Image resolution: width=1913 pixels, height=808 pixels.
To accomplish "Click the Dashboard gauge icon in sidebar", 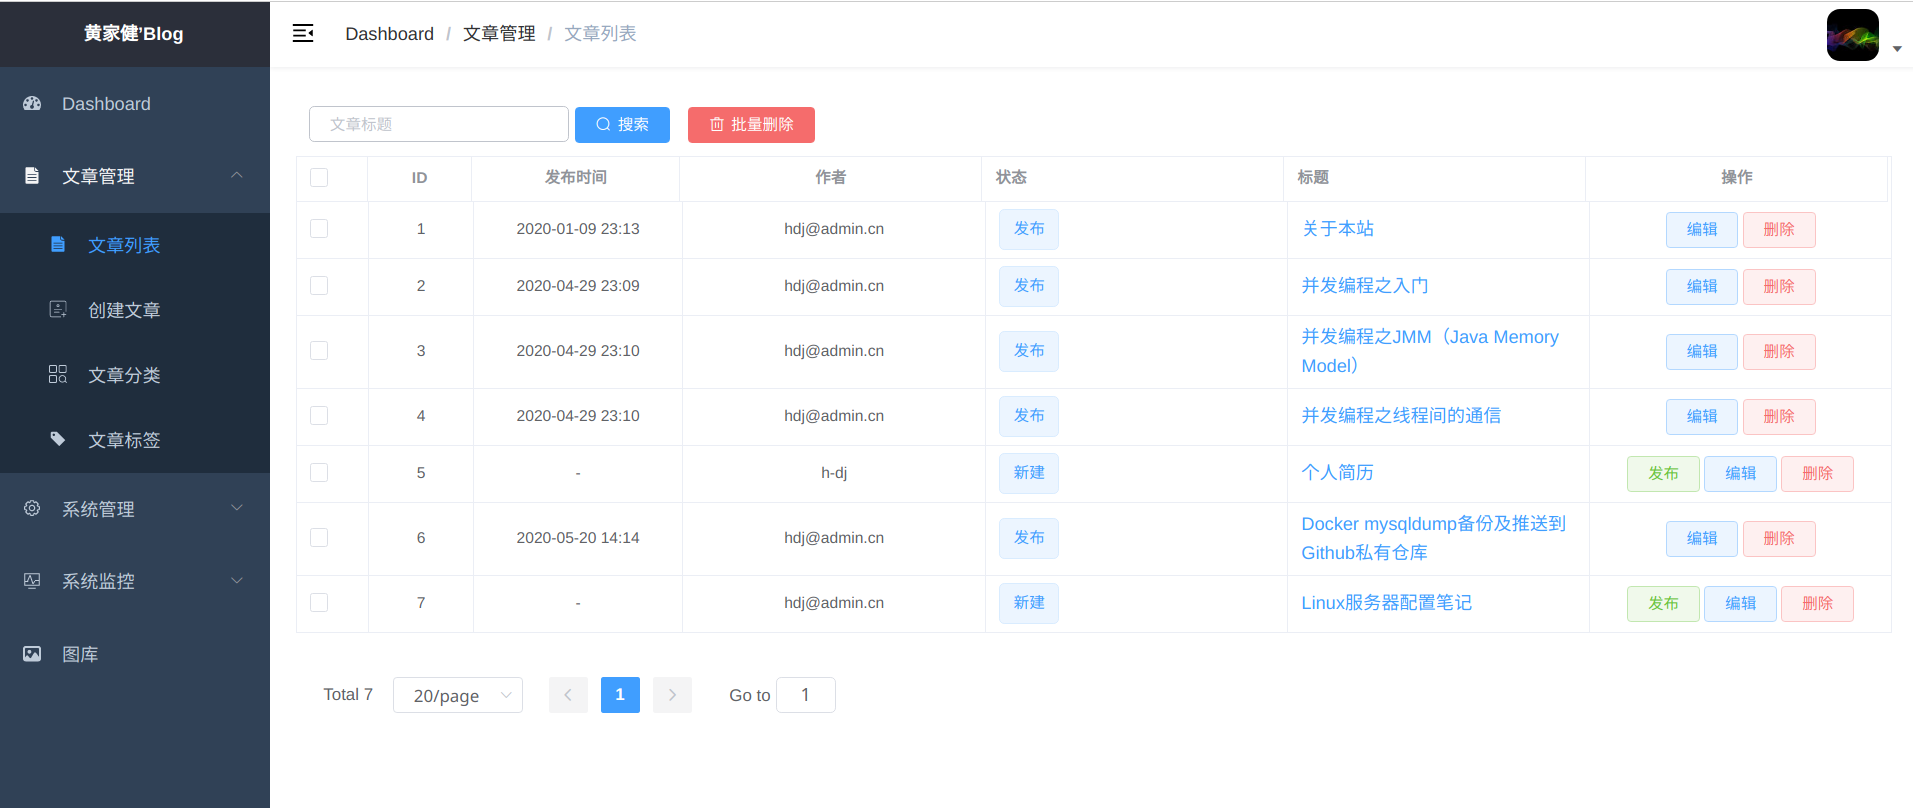I will point(32,104).
